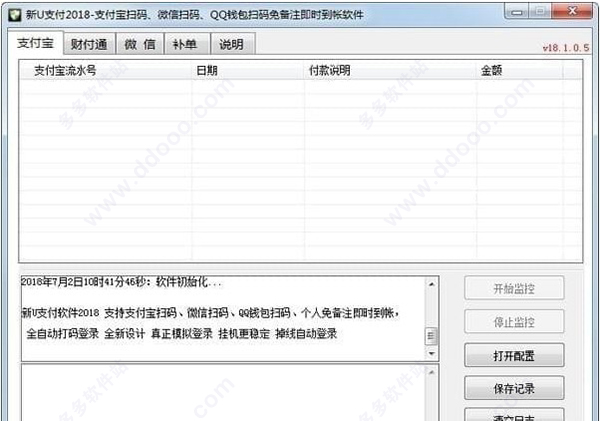Click the 停止监控 button
This screenshot has height=421, width=600.
pos(514,322)
